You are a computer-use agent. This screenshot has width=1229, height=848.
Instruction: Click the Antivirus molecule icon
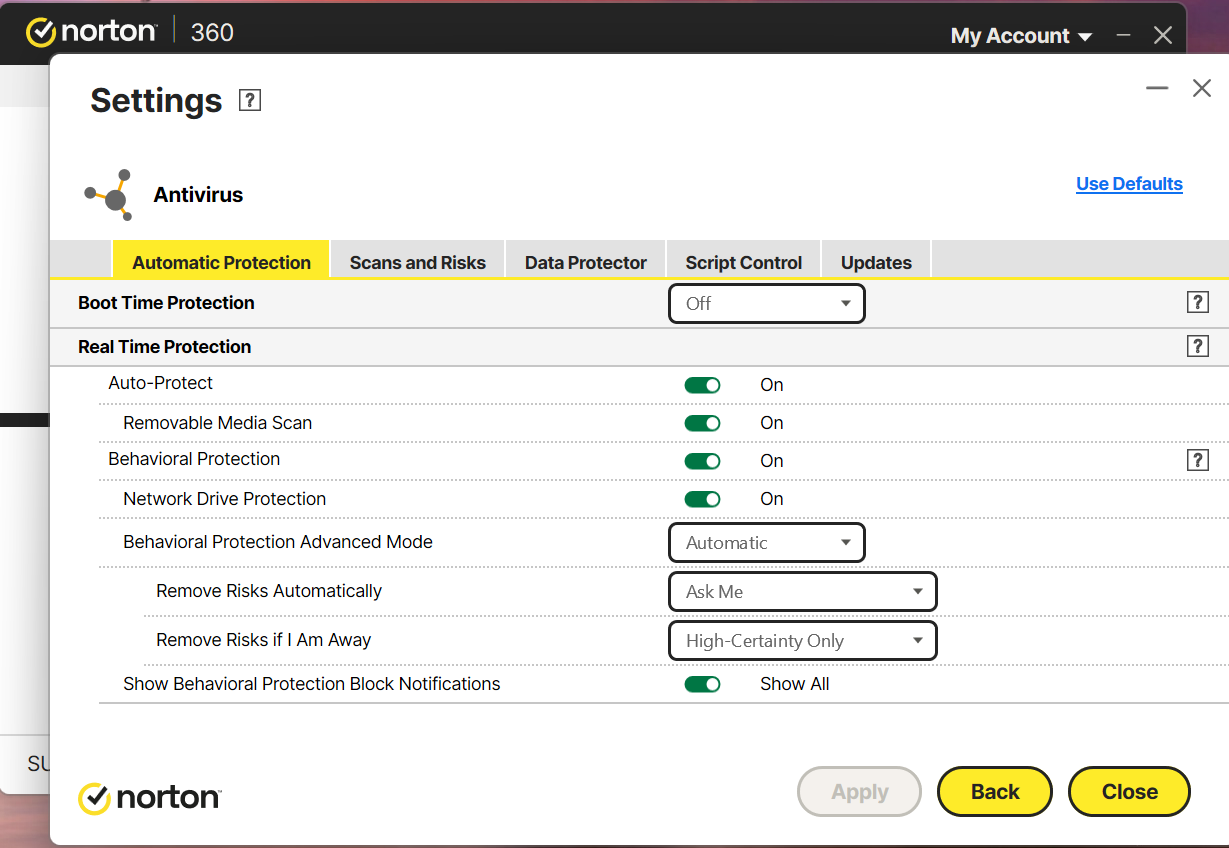[x=109, y=195]
